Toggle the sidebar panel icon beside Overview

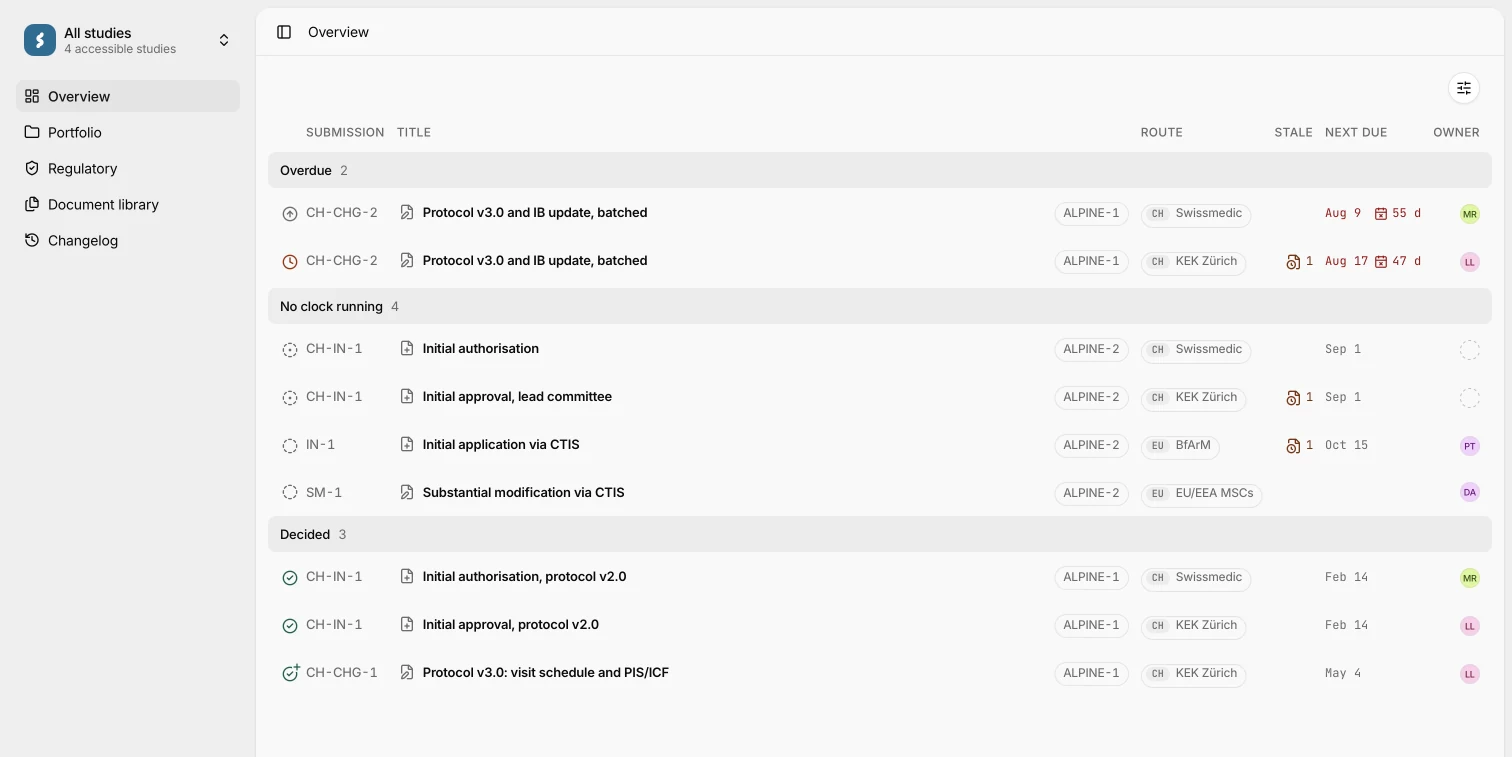[x=284, y=32]
